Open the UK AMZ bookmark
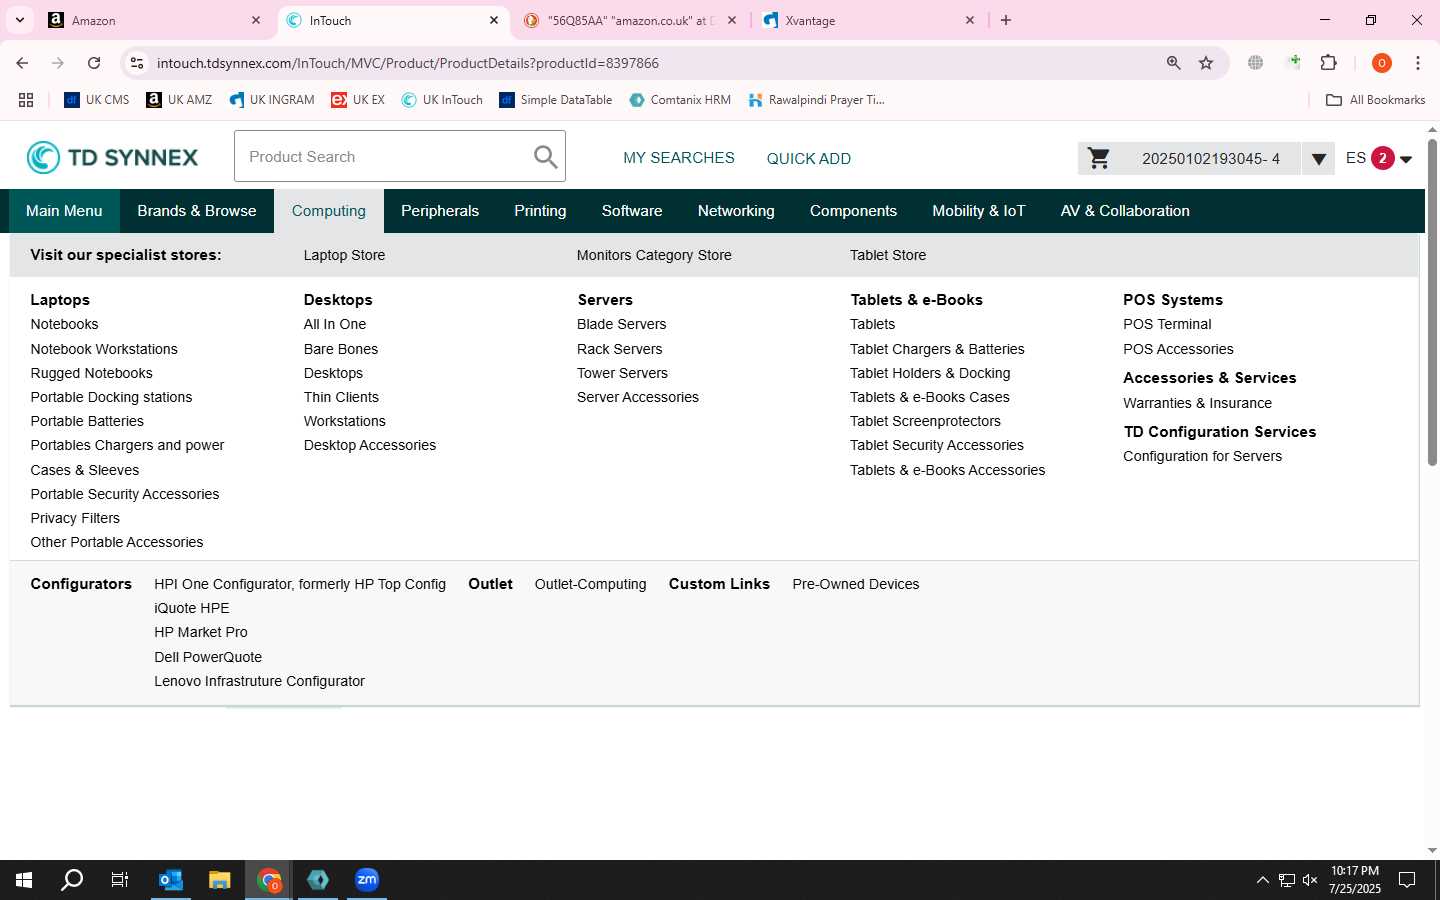1440x900 pixels. coord(179,100)
